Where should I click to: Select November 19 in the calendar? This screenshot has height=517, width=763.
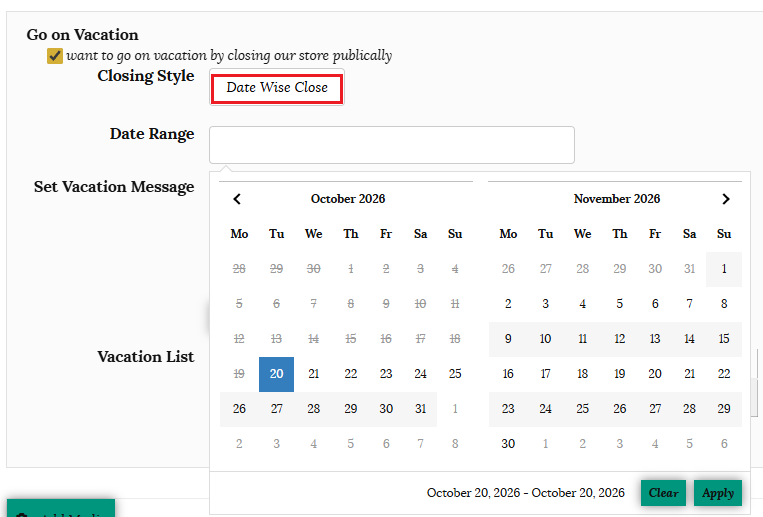[x=619, y=374]
